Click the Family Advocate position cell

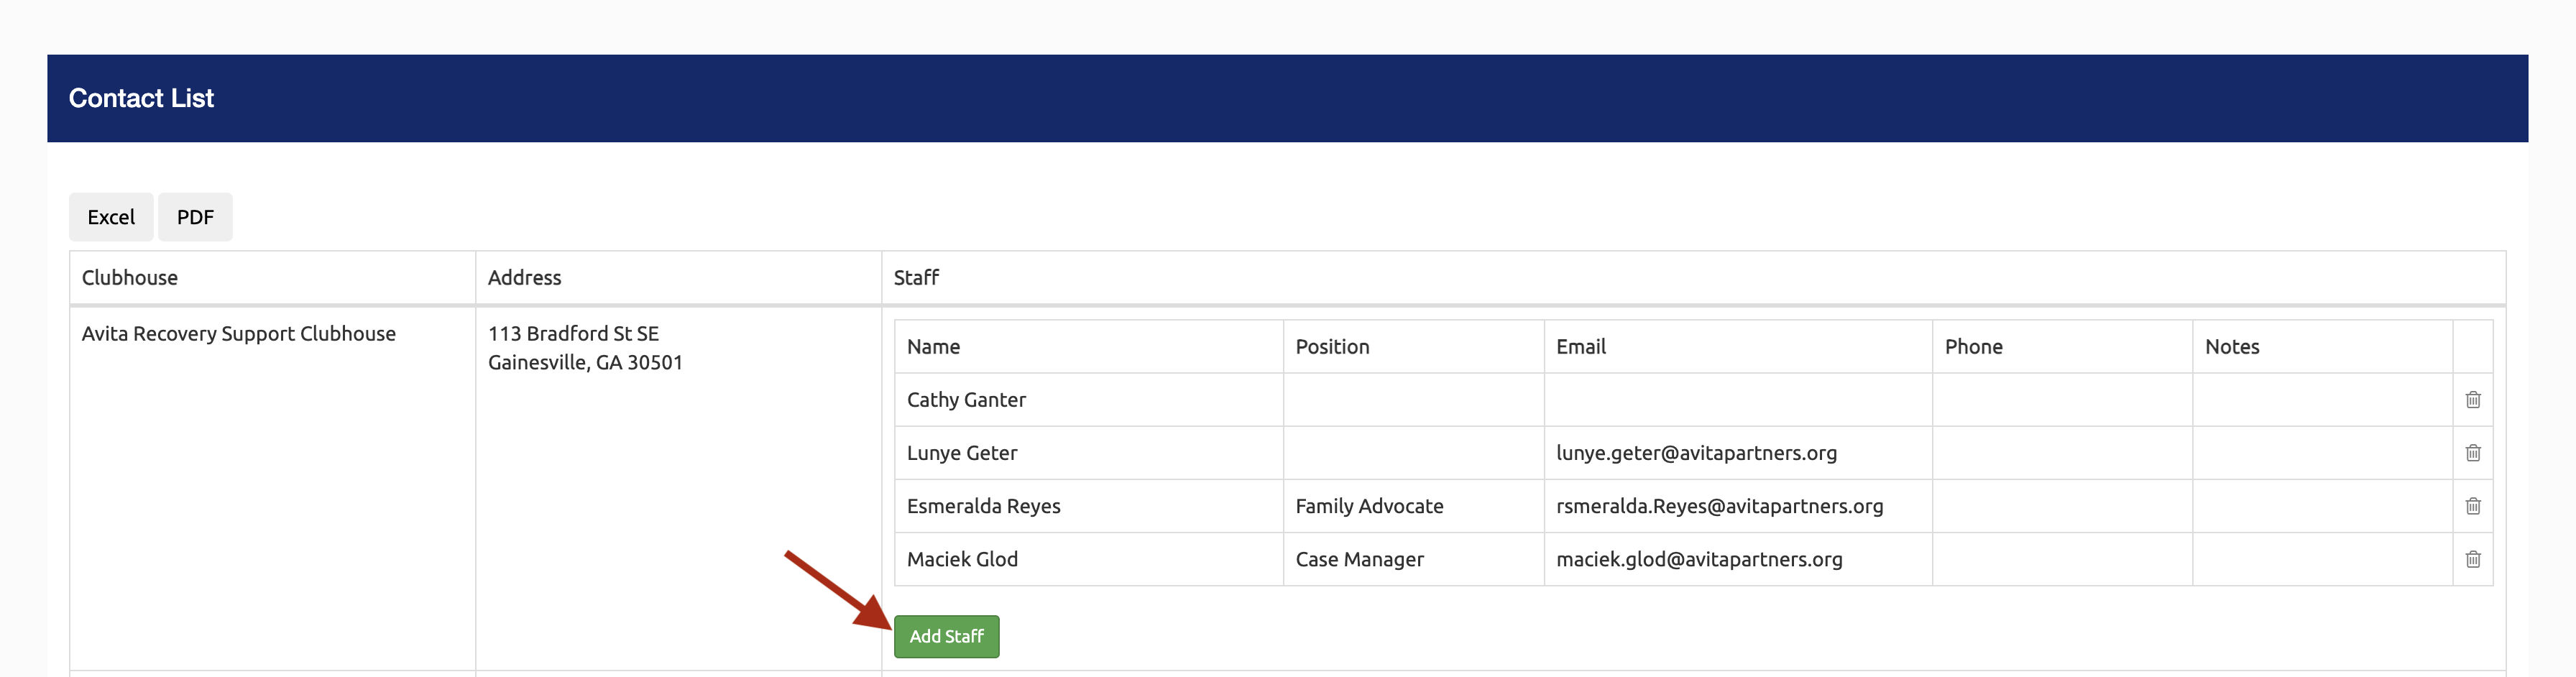(1369, 506)
